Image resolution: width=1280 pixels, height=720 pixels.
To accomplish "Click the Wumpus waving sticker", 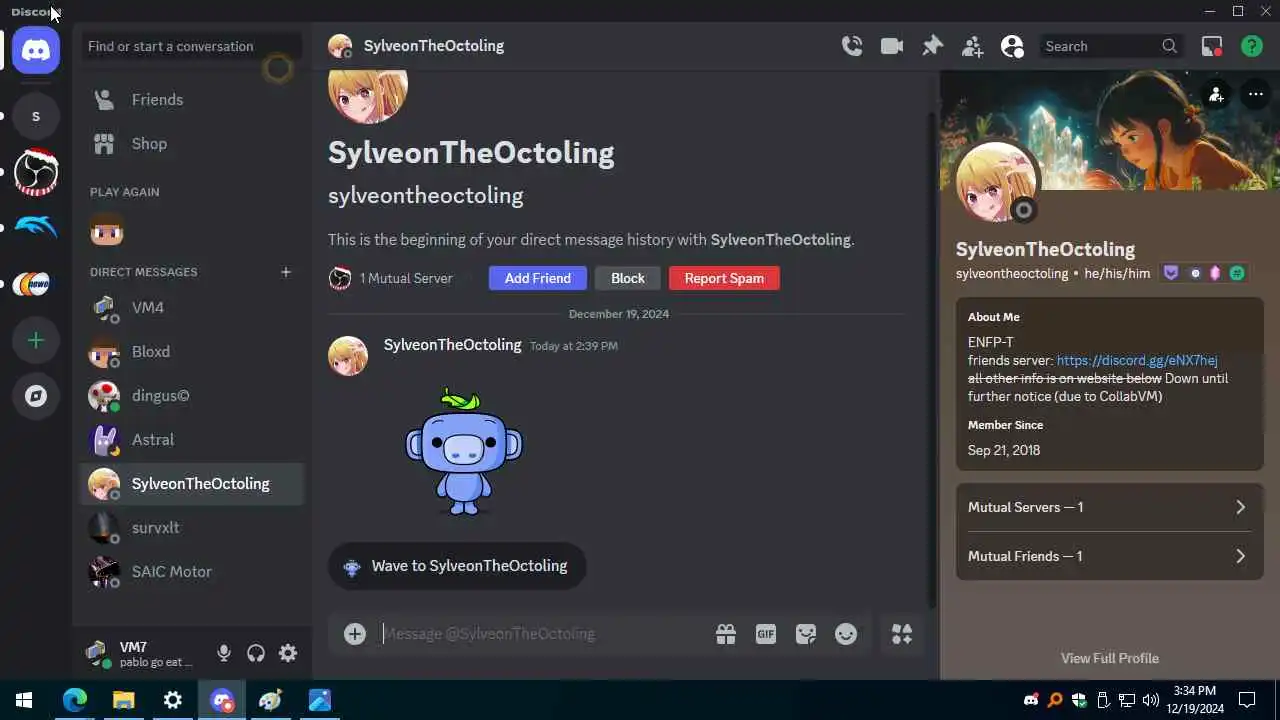I will (x=463, y=451).
